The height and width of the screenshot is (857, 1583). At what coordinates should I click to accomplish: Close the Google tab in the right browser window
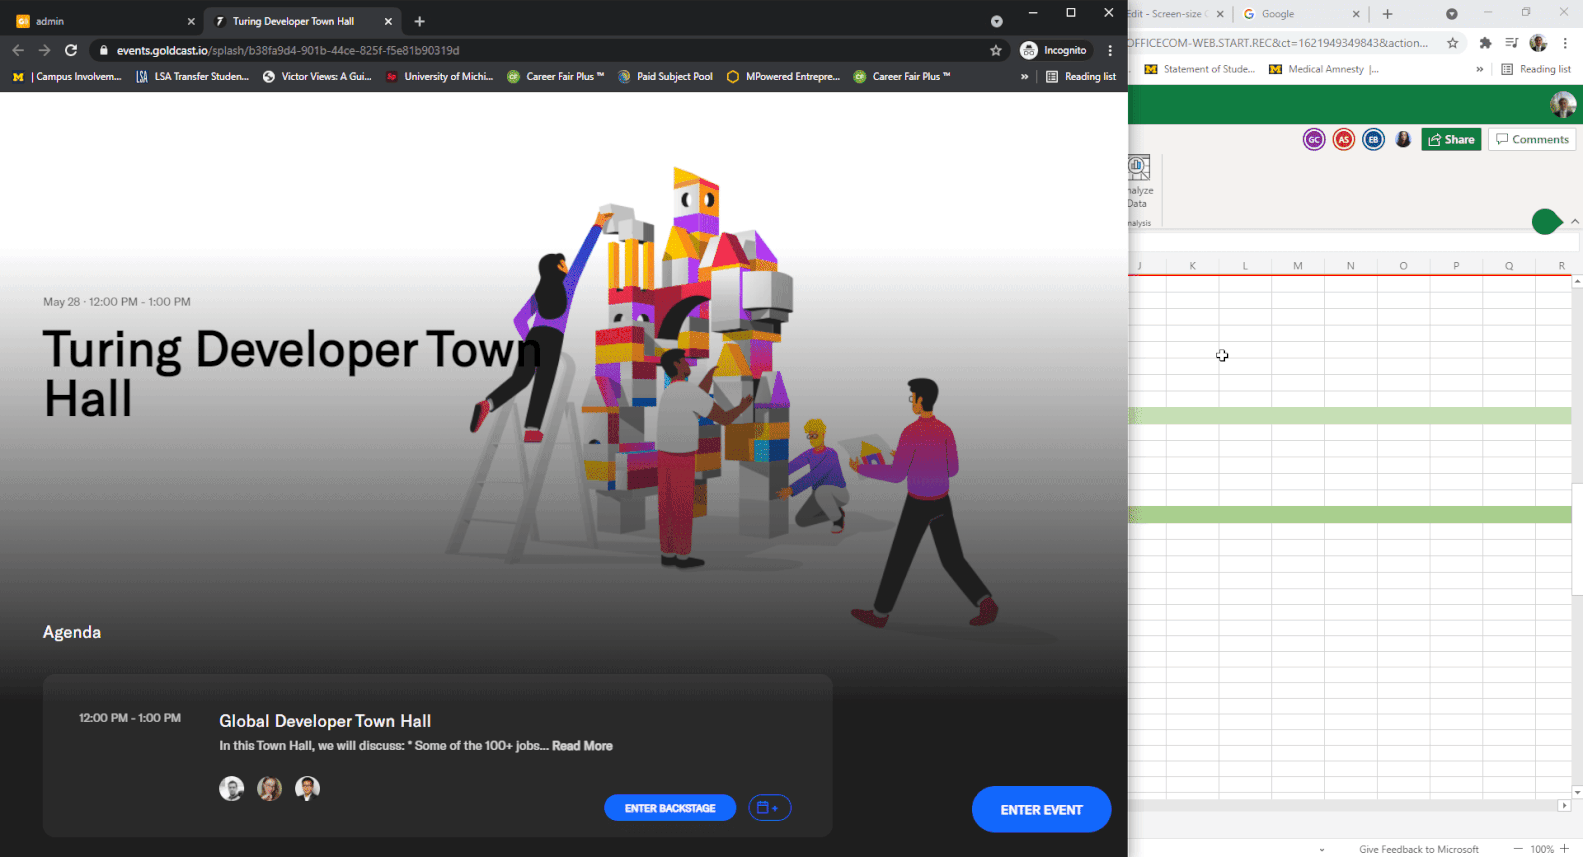1356,14
